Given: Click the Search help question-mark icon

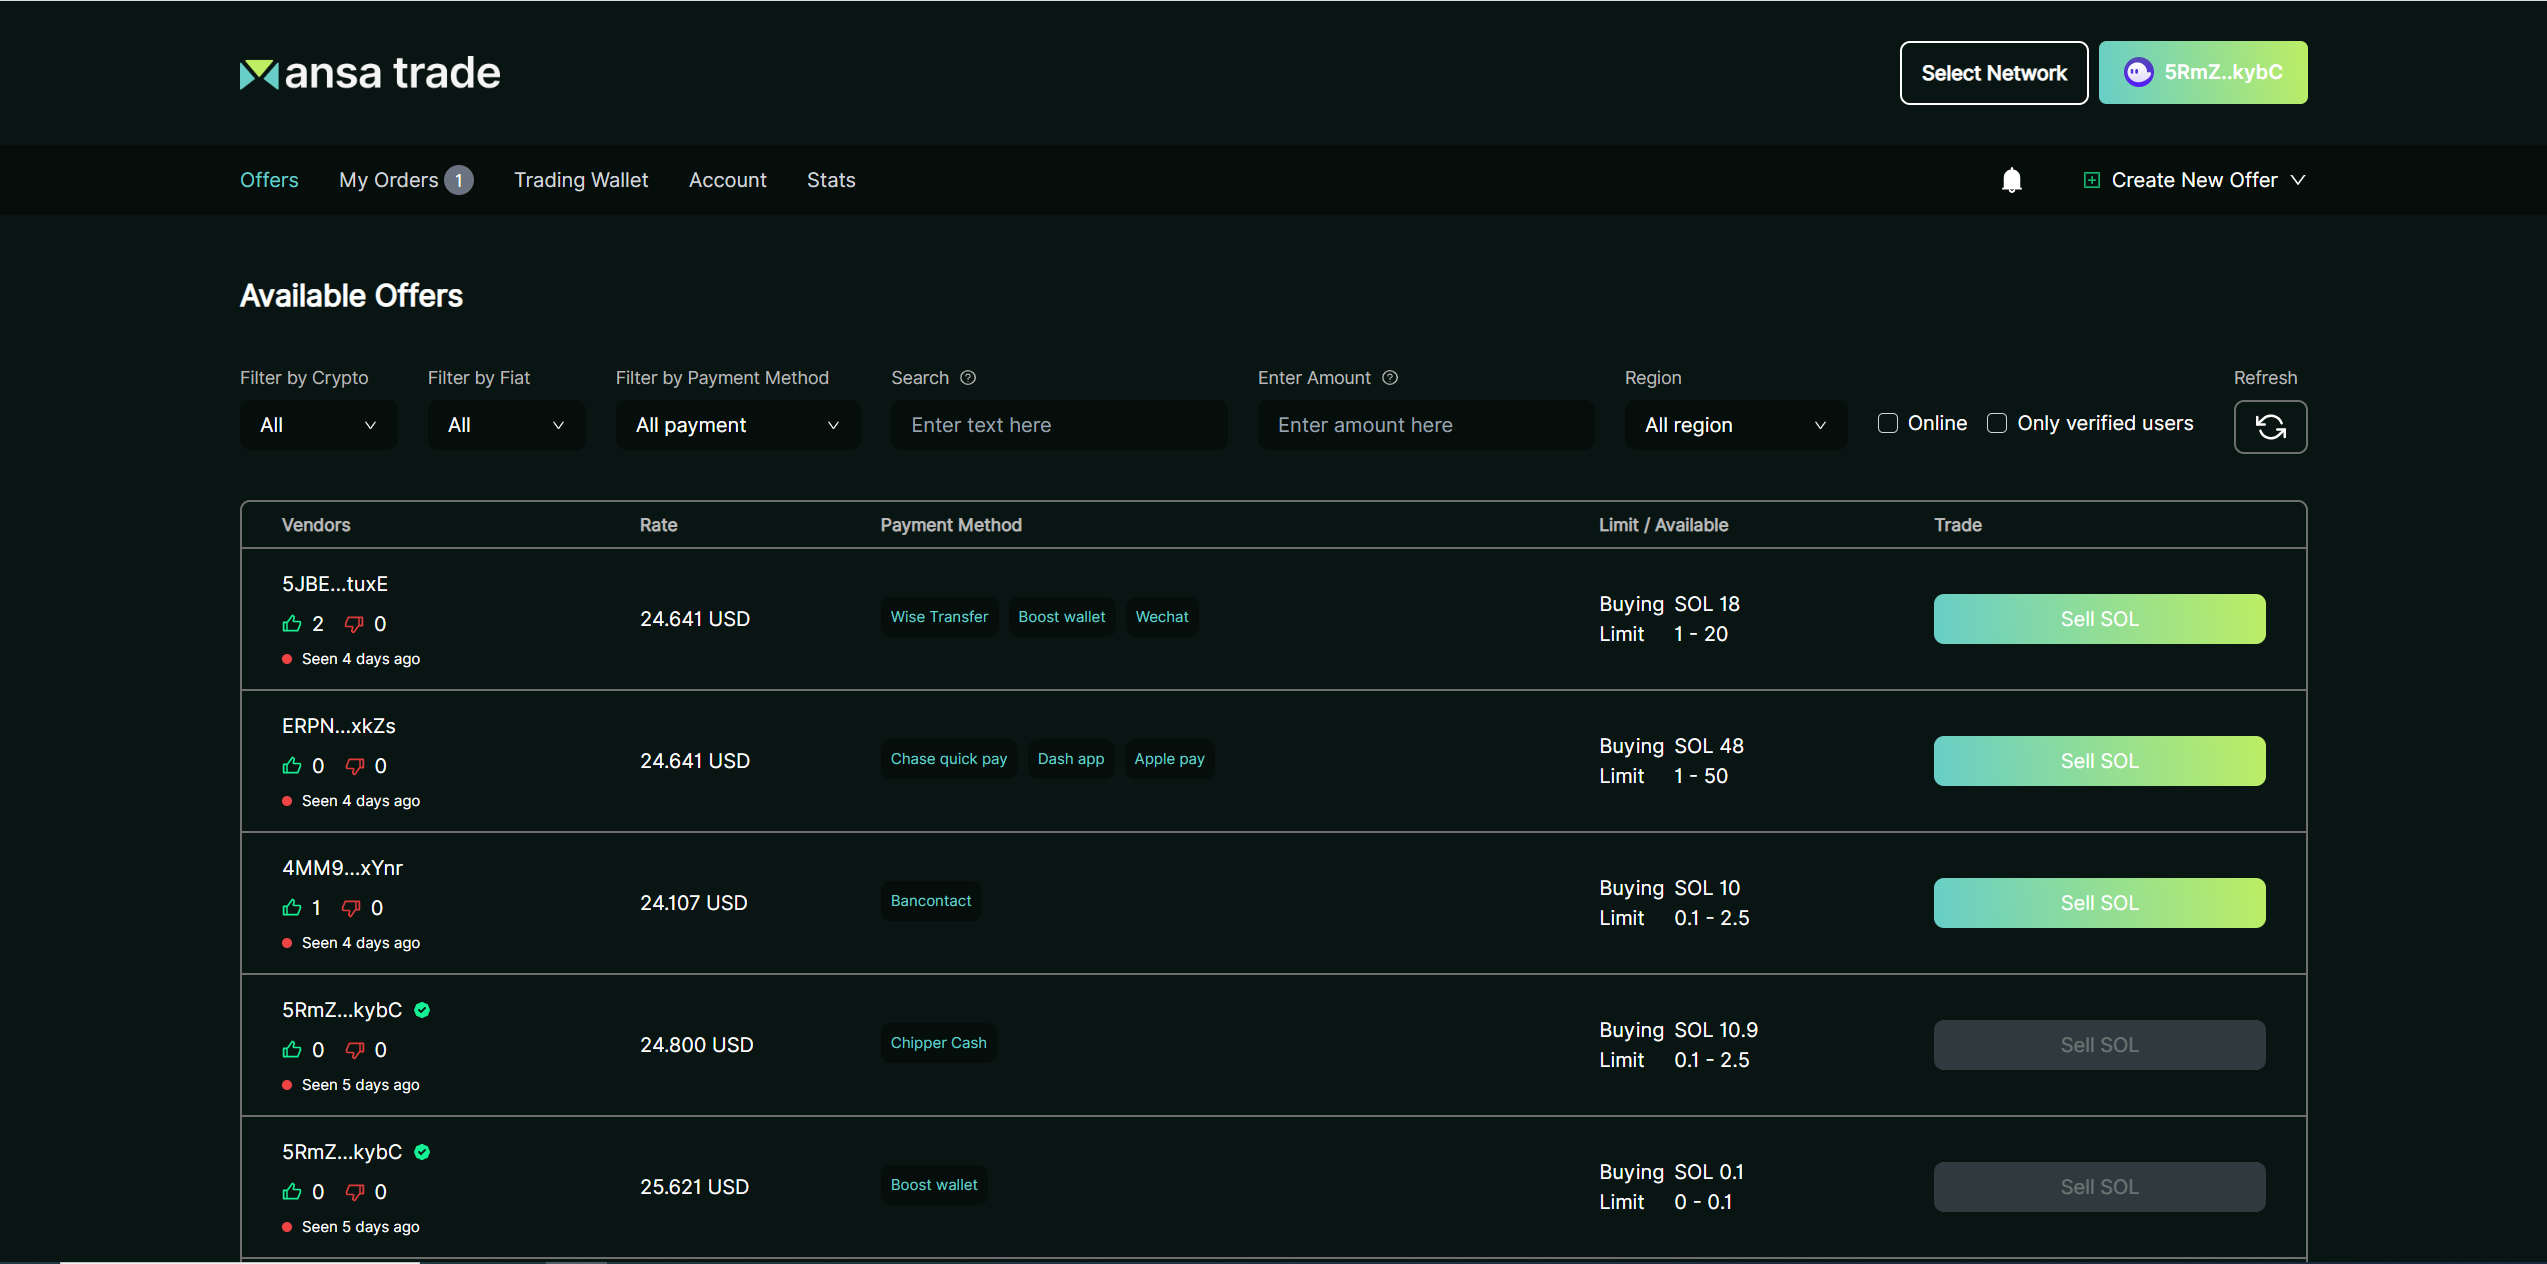Looking at the screenshot, I should click(x=968, y=378).
